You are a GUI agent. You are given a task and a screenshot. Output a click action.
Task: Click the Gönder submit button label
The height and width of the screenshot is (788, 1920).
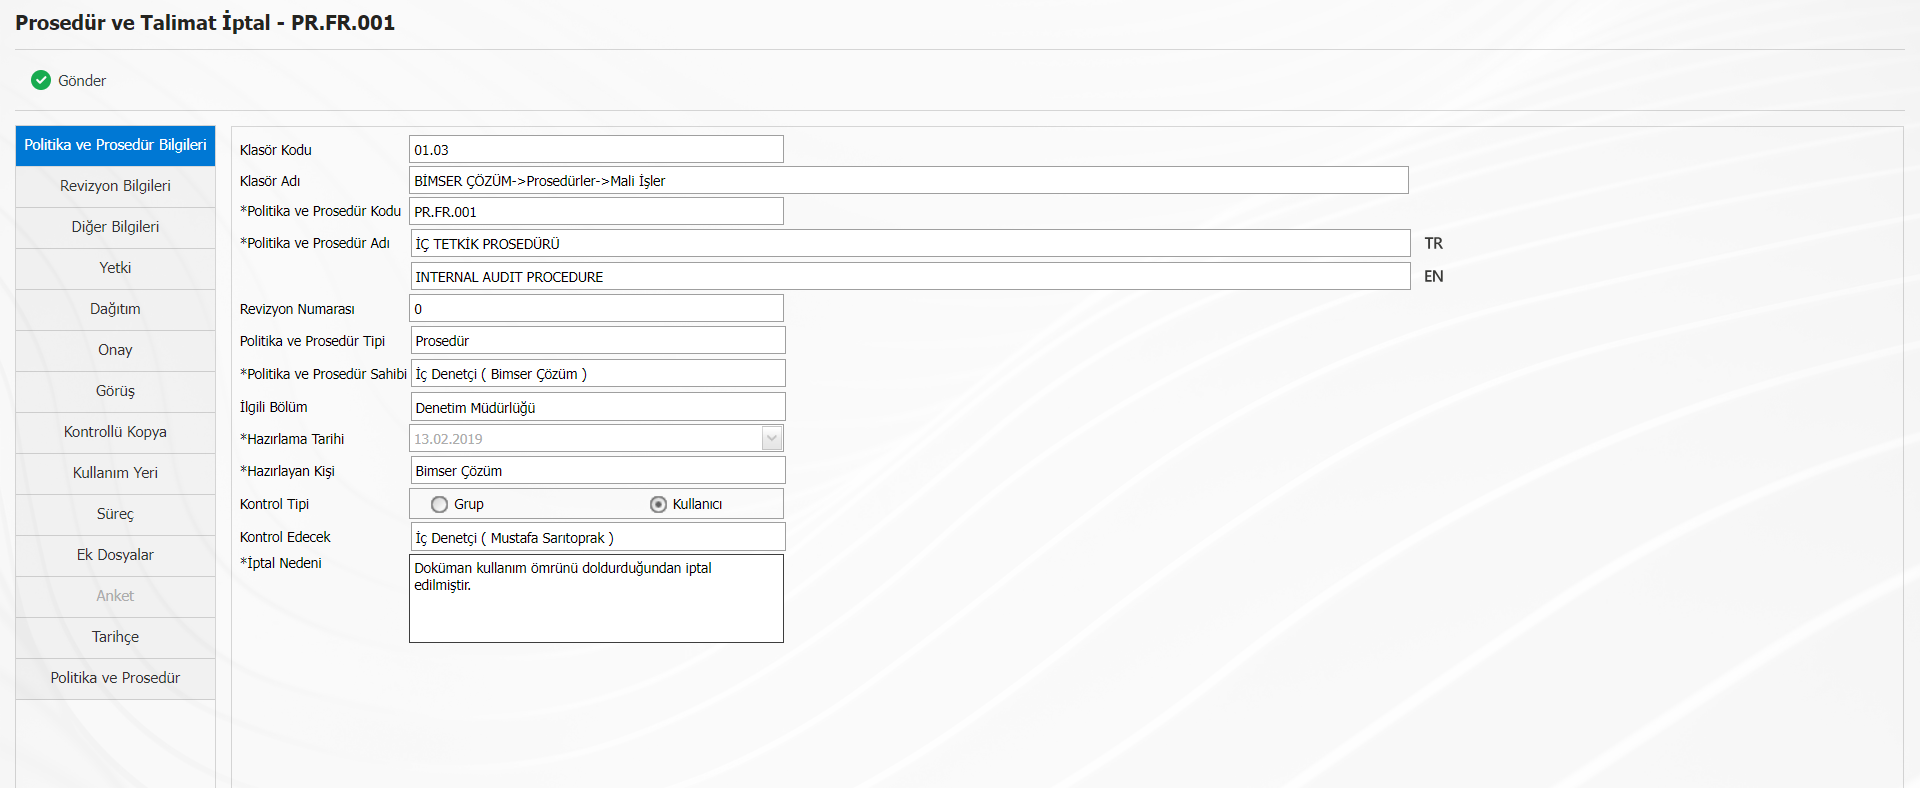82,81
